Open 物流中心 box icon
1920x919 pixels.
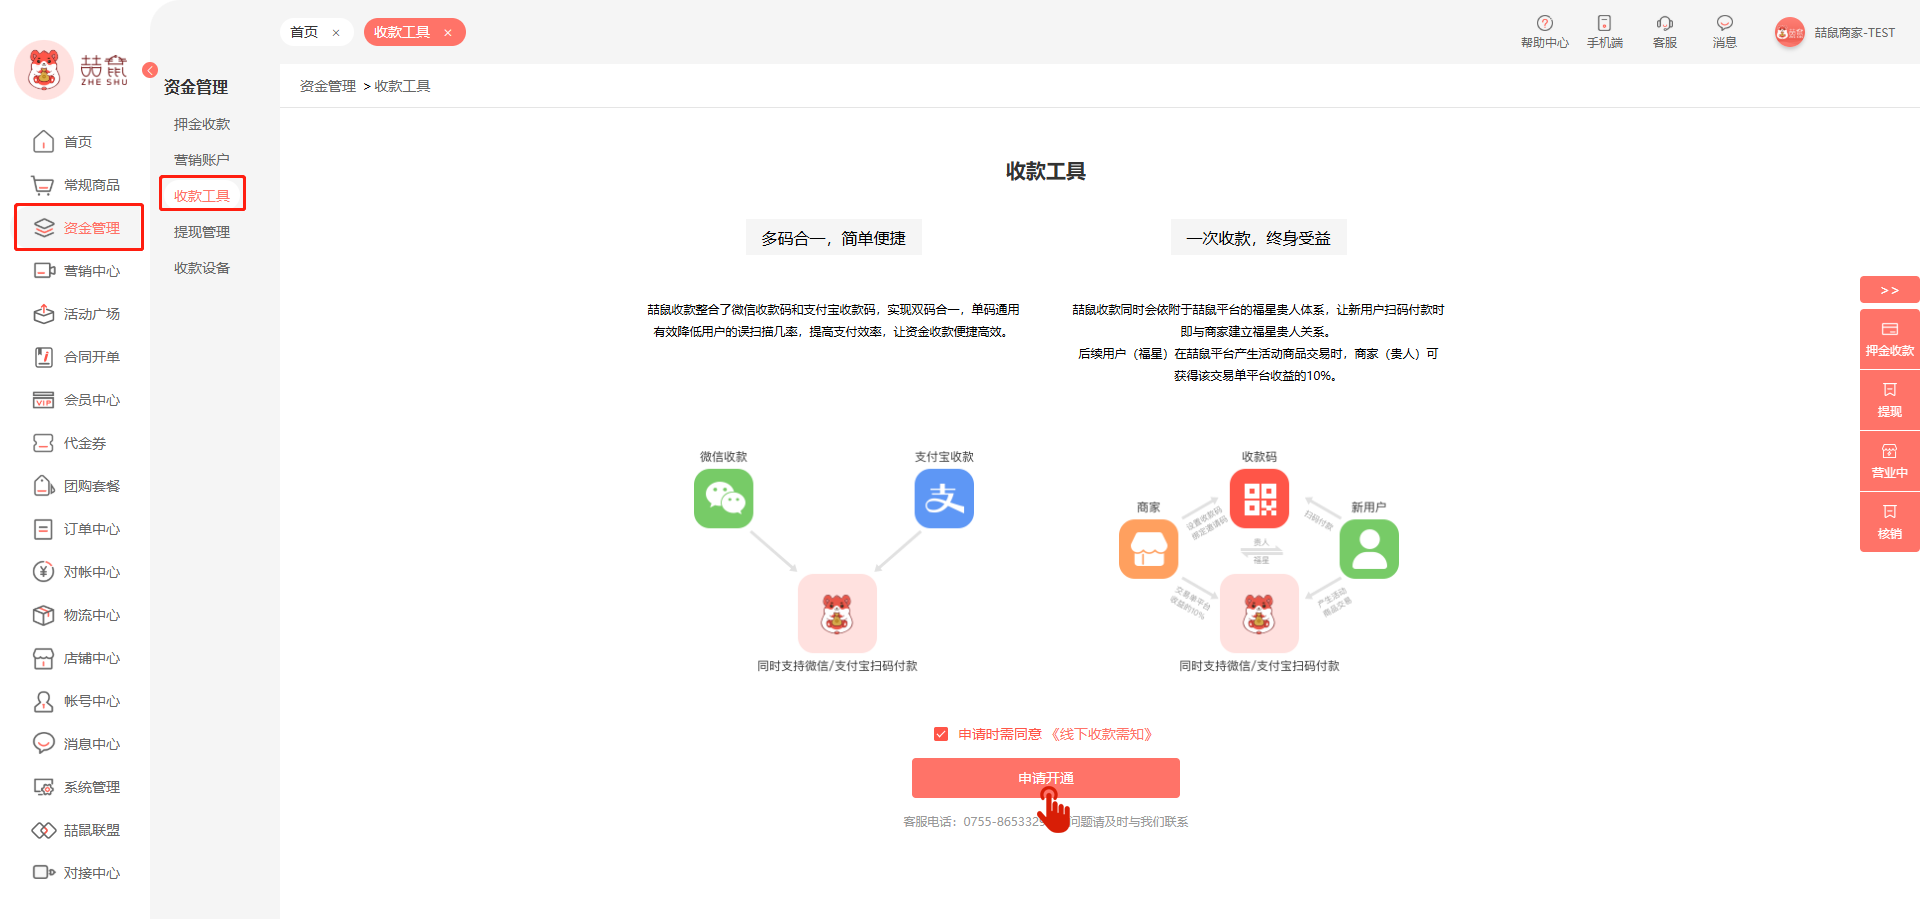[44, 615]
